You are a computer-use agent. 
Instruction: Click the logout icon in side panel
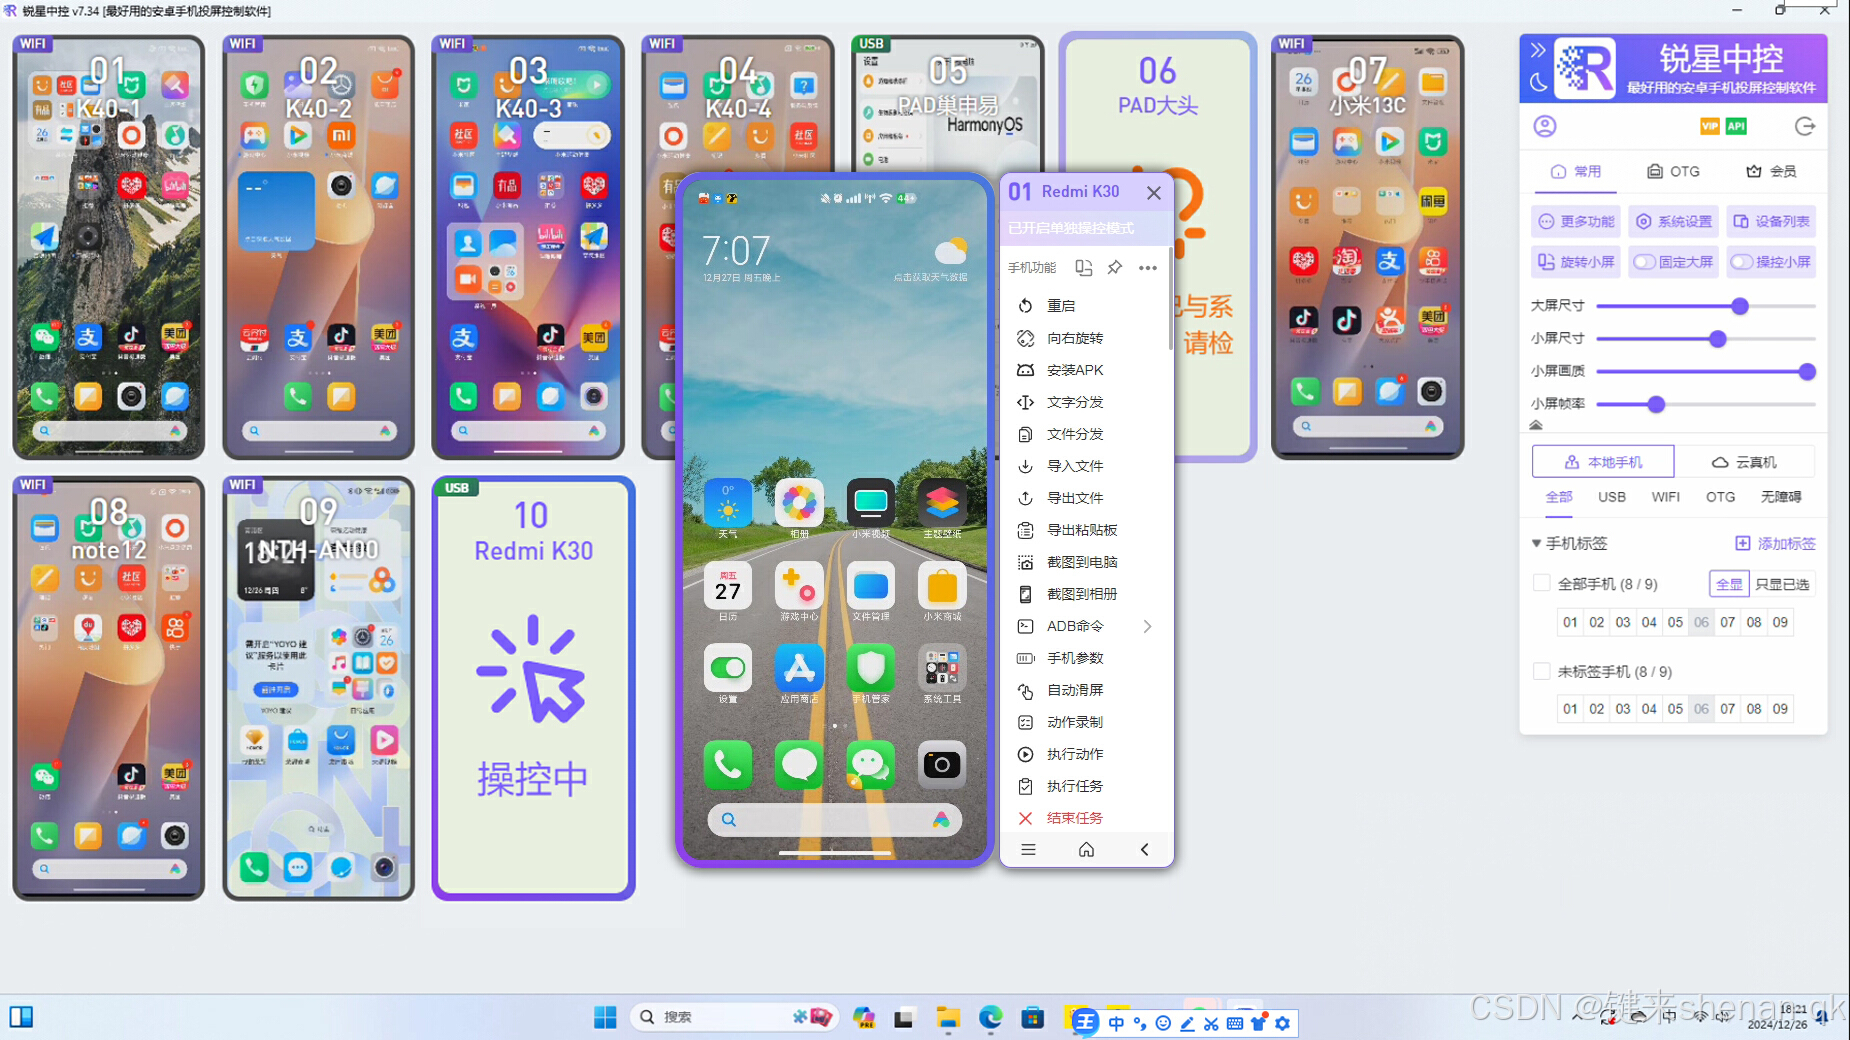click(1805, 126)
